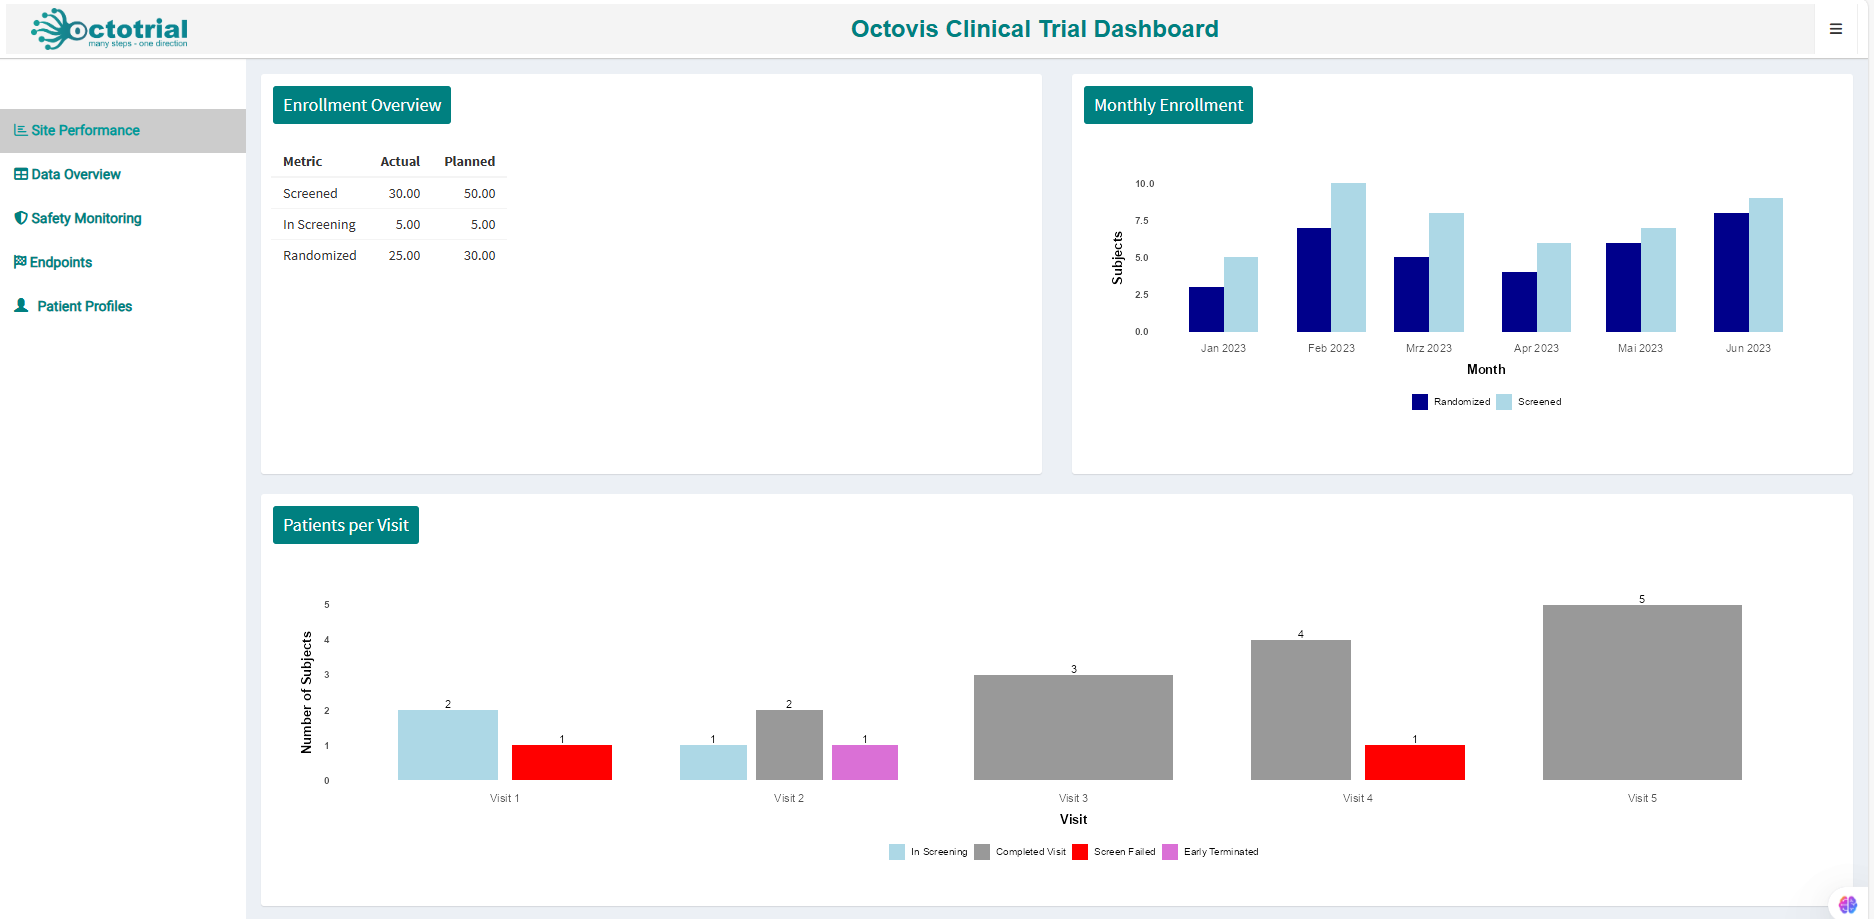Open the Safety Monitoring menu item
Image resolution: width=1874 pixels, height=919 pixels.
pyautogui.click(x=86, y=218)
